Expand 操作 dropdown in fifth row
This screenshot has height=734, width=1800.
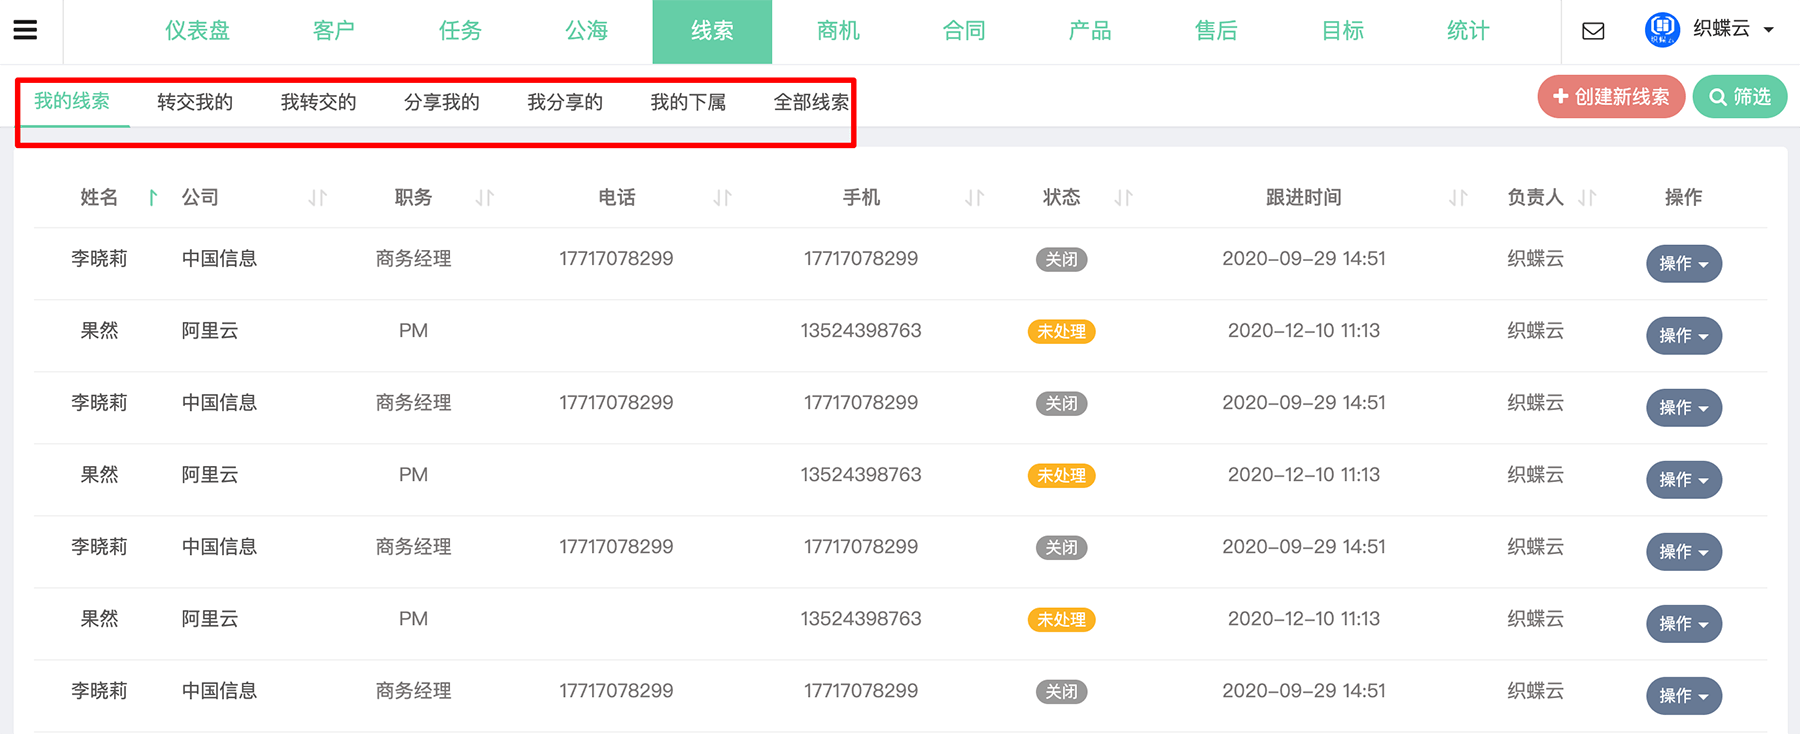1684,552
